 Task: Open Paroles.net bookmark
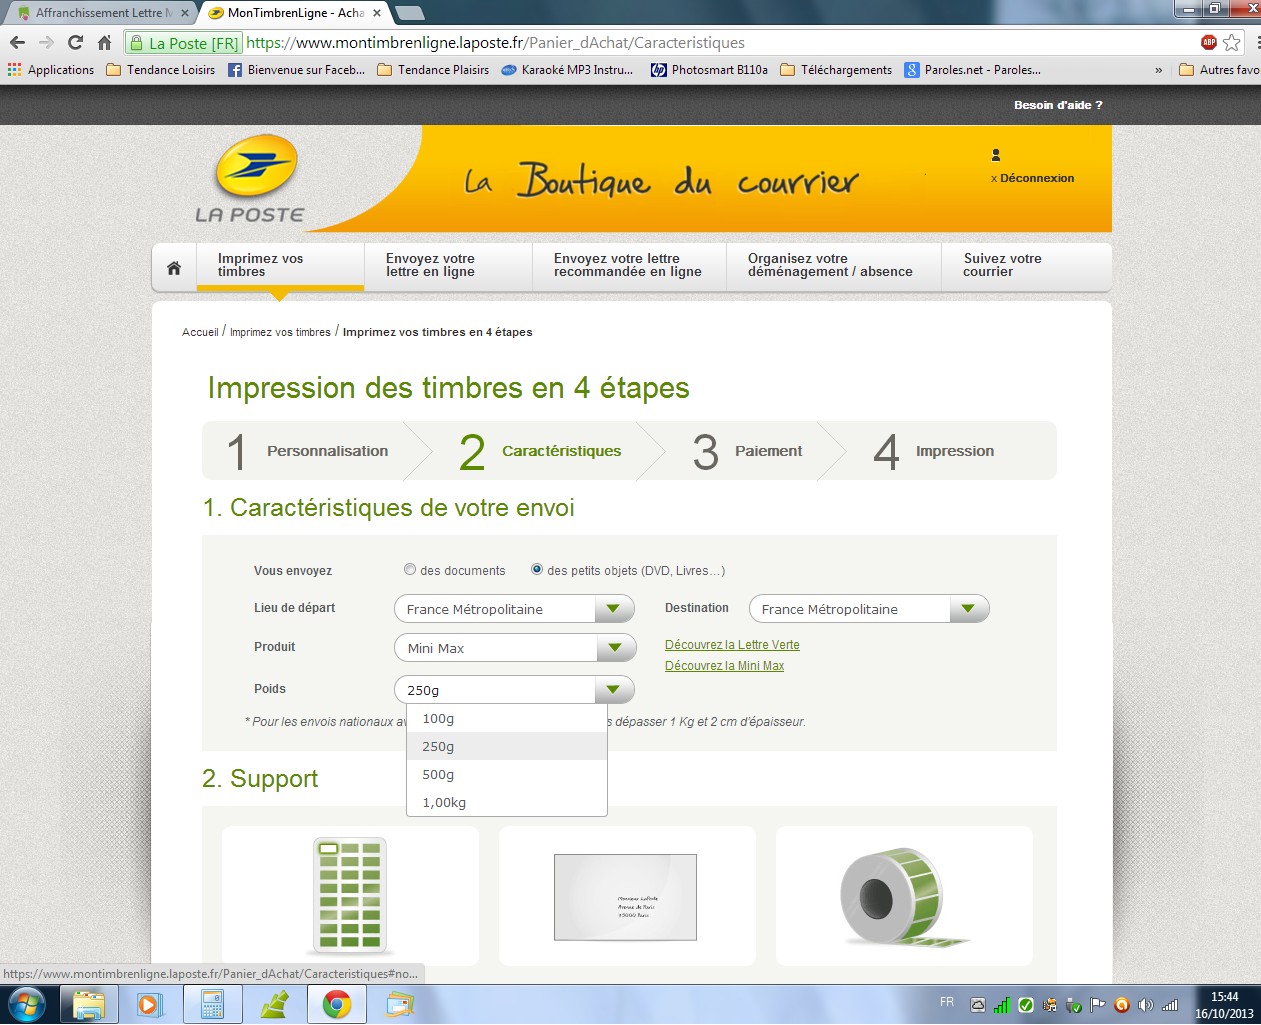click(x=973, y=70)
